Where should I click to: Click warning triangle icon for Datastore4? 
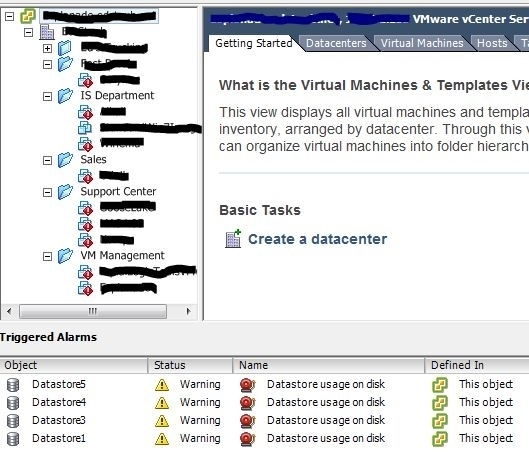point(162,403)
